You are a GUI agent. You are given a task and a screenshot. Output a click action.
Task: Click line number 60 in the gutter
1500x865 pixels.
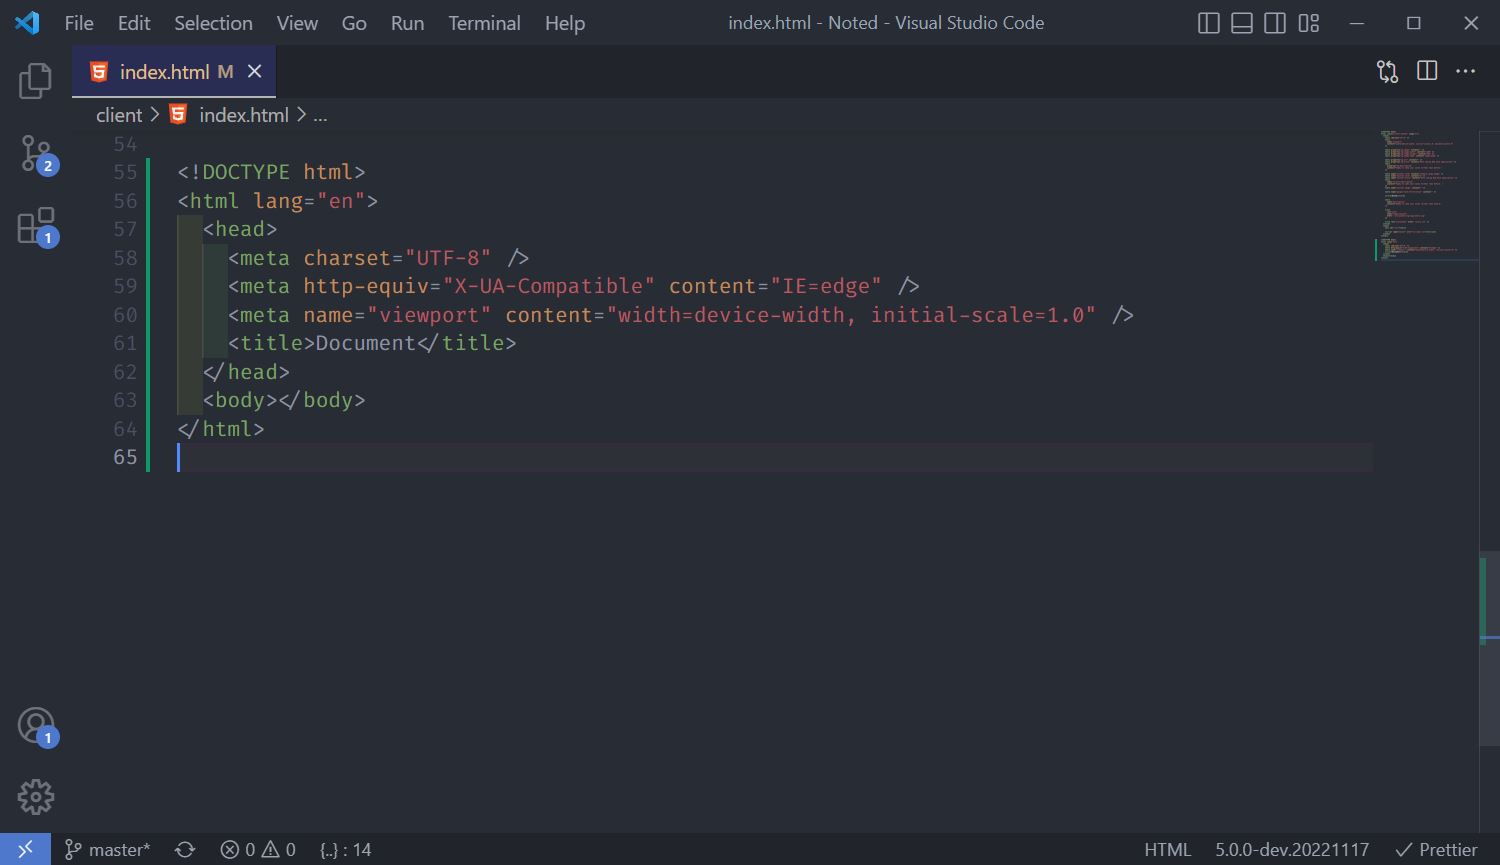pyautogui.click(x=125, y=315)
